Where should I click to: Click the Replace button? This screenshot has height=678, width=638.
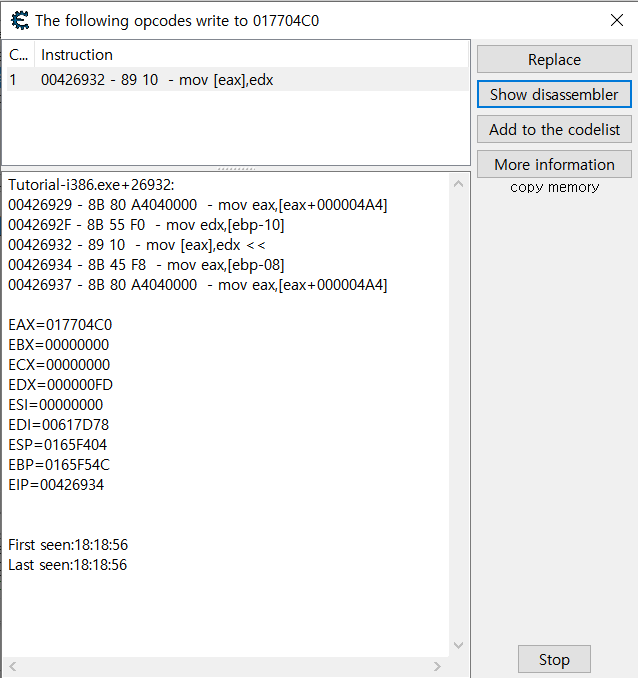pos(554,59)
